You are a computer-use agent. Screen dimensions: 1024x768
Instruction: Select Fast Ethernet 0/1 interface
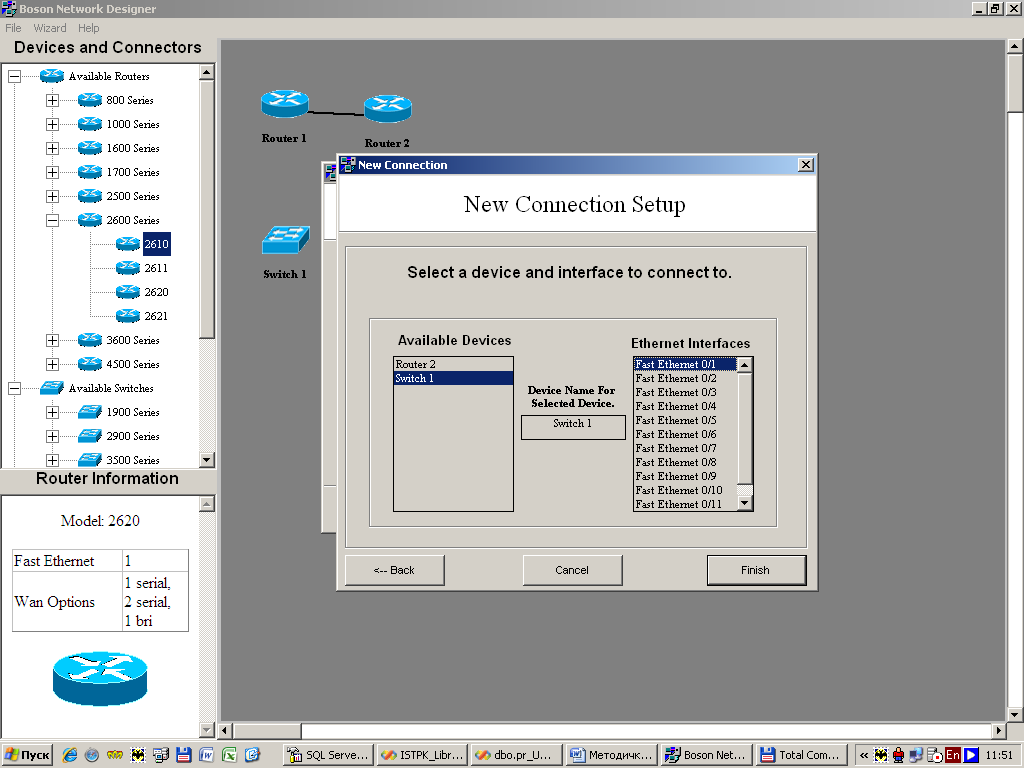pos(685,364)
